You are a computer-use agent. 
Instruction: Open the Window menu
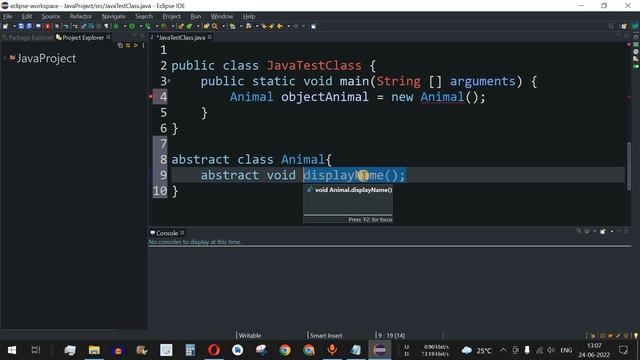222,16
